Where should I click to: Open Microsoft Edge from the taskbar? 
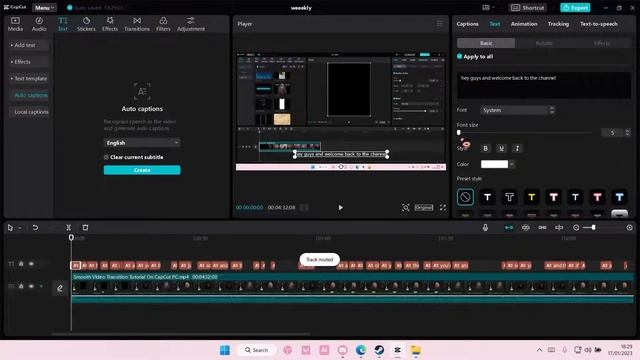360,350
